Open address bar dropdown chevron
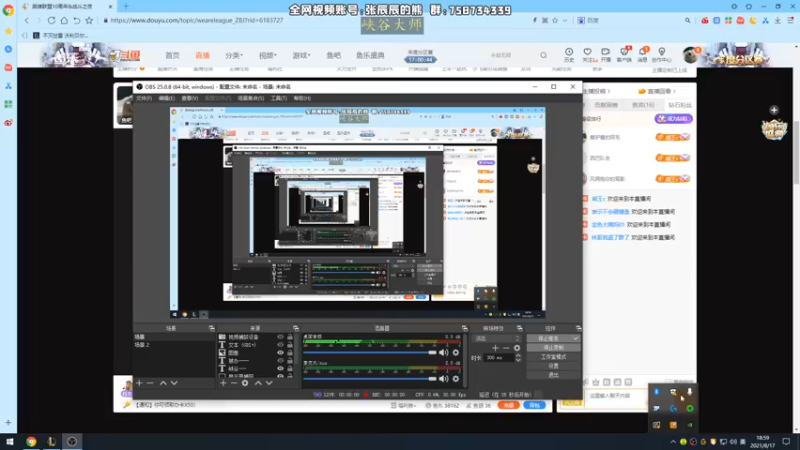The height and width of the screenshot is (450, 800). (x=565, y=20)
